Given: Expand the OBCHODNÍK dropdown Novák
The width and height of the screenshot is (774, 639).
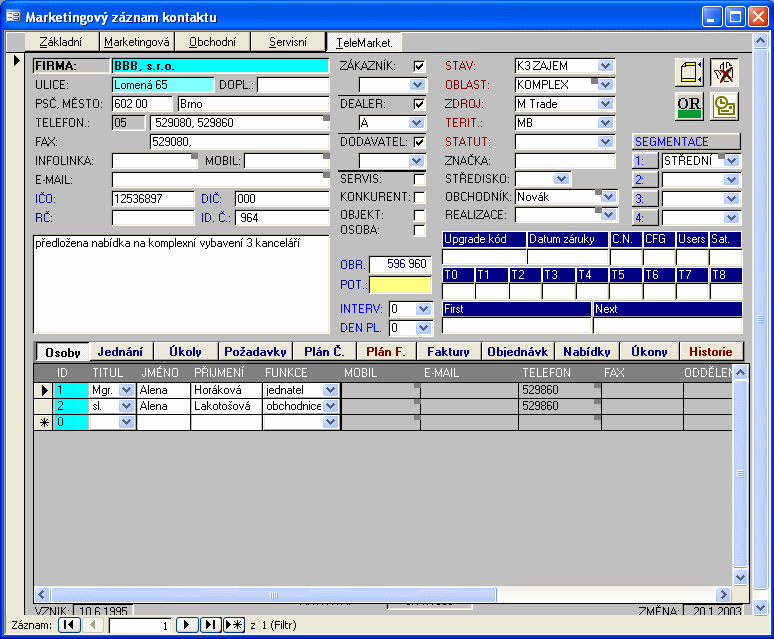Looking at the screenshot, I should pyautogui.click(x=608, y=197).
